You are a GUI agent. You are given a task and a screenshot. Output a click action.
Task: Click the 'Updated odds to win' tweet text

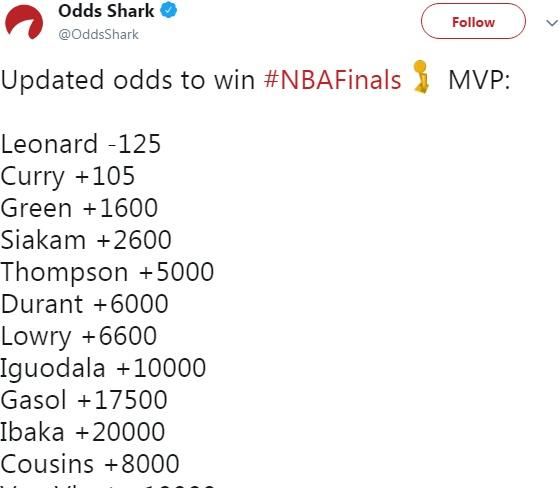coord(128,80)
